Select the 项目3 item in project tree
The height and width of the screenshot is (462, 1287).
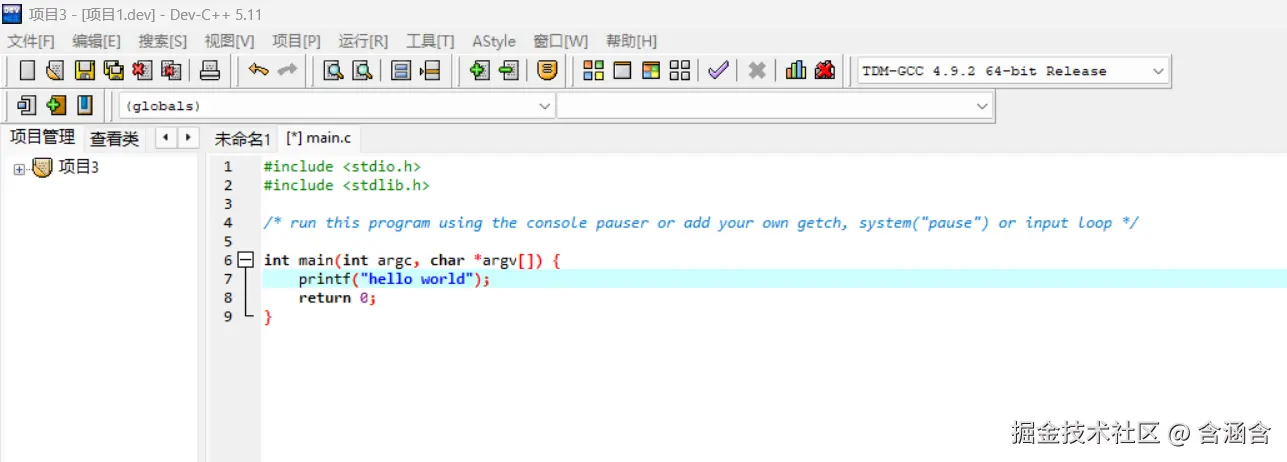pos(79,168)
